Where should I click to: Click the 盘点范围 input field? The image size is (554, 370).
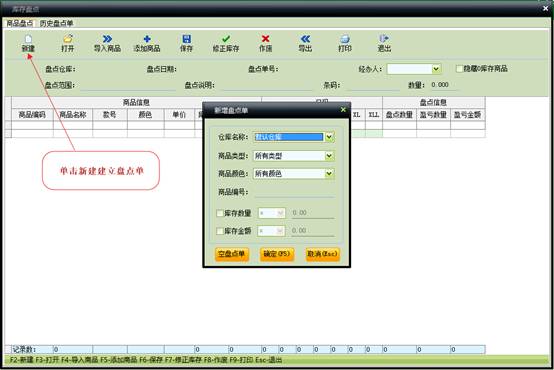(128, 85)
